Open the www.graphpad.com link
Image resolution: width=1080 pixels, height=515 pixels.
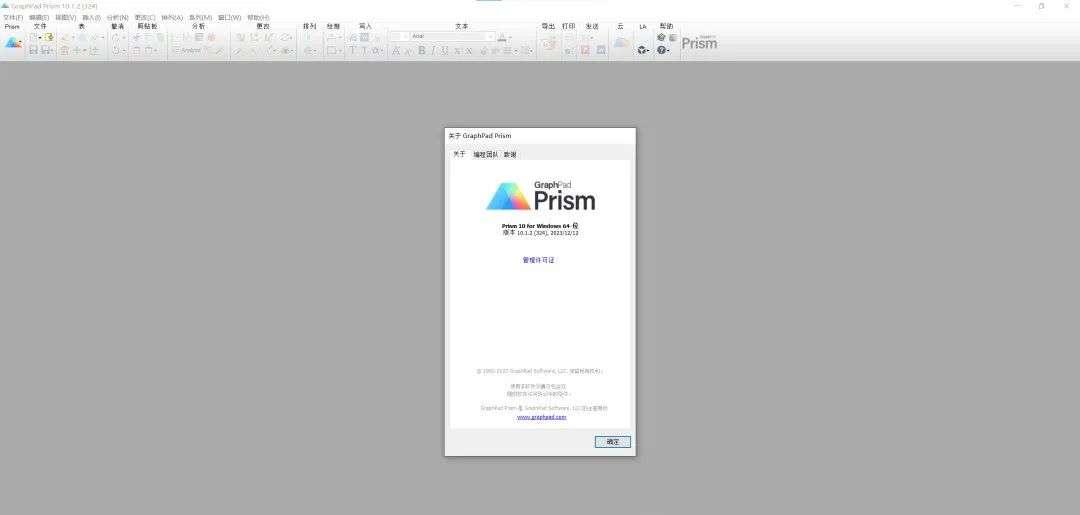pos(541,417)
